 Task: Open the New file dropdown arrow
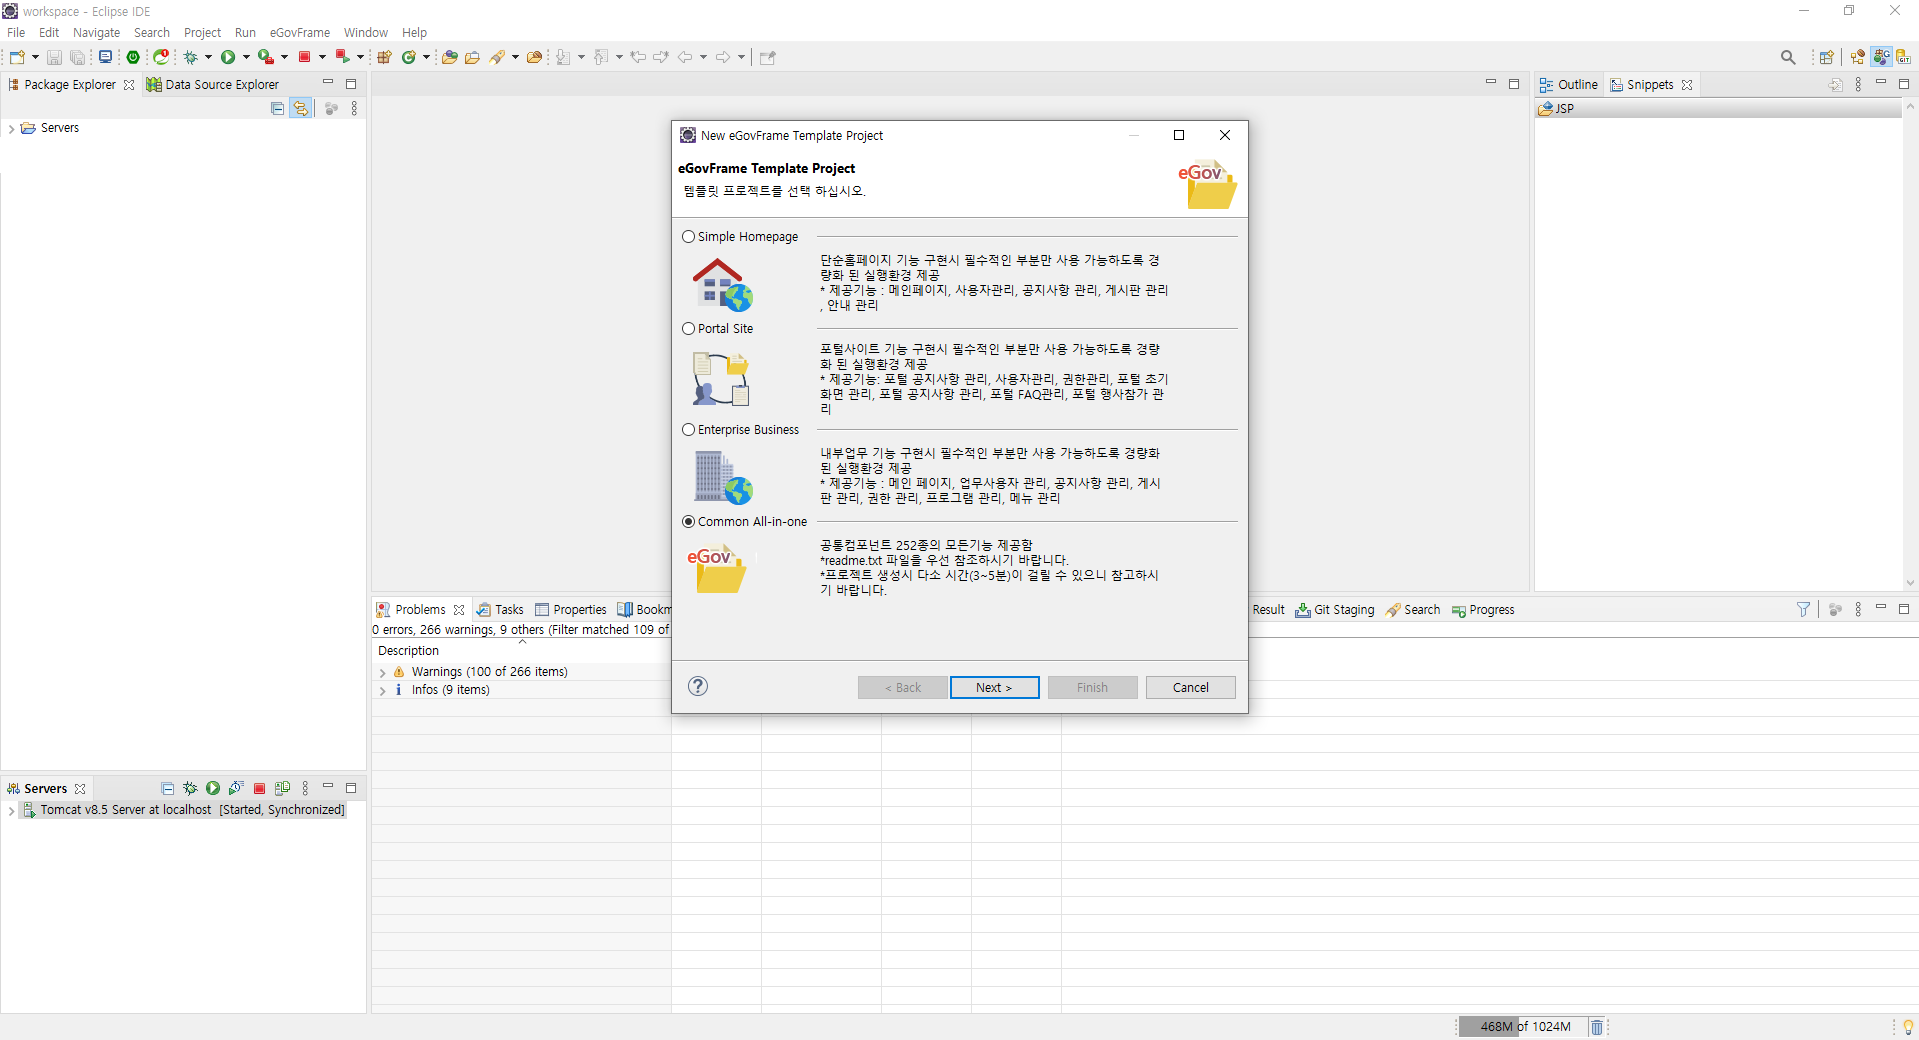click(x=35, y=57)
